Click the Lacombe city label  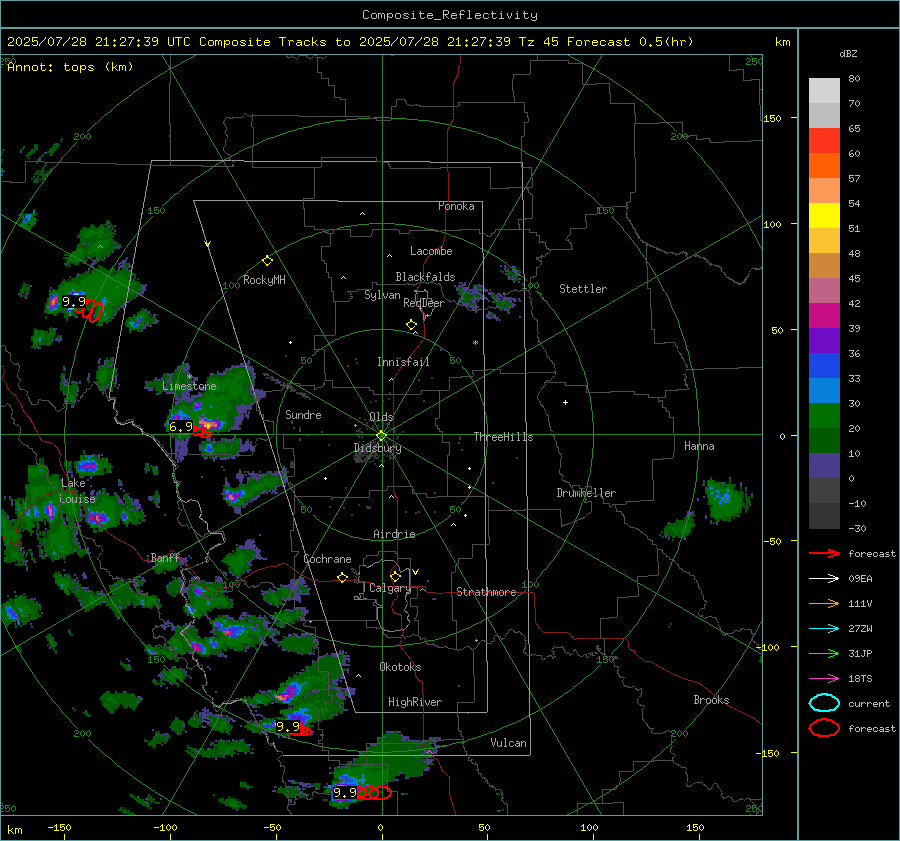point(431,251)
